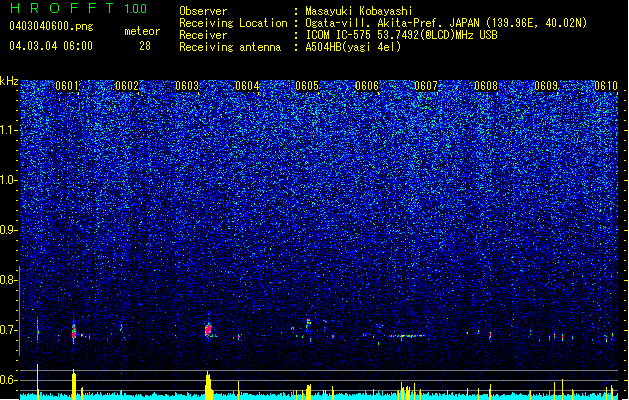
Task: Click the Receiving antenna label
Action: (x=230, y=47)
